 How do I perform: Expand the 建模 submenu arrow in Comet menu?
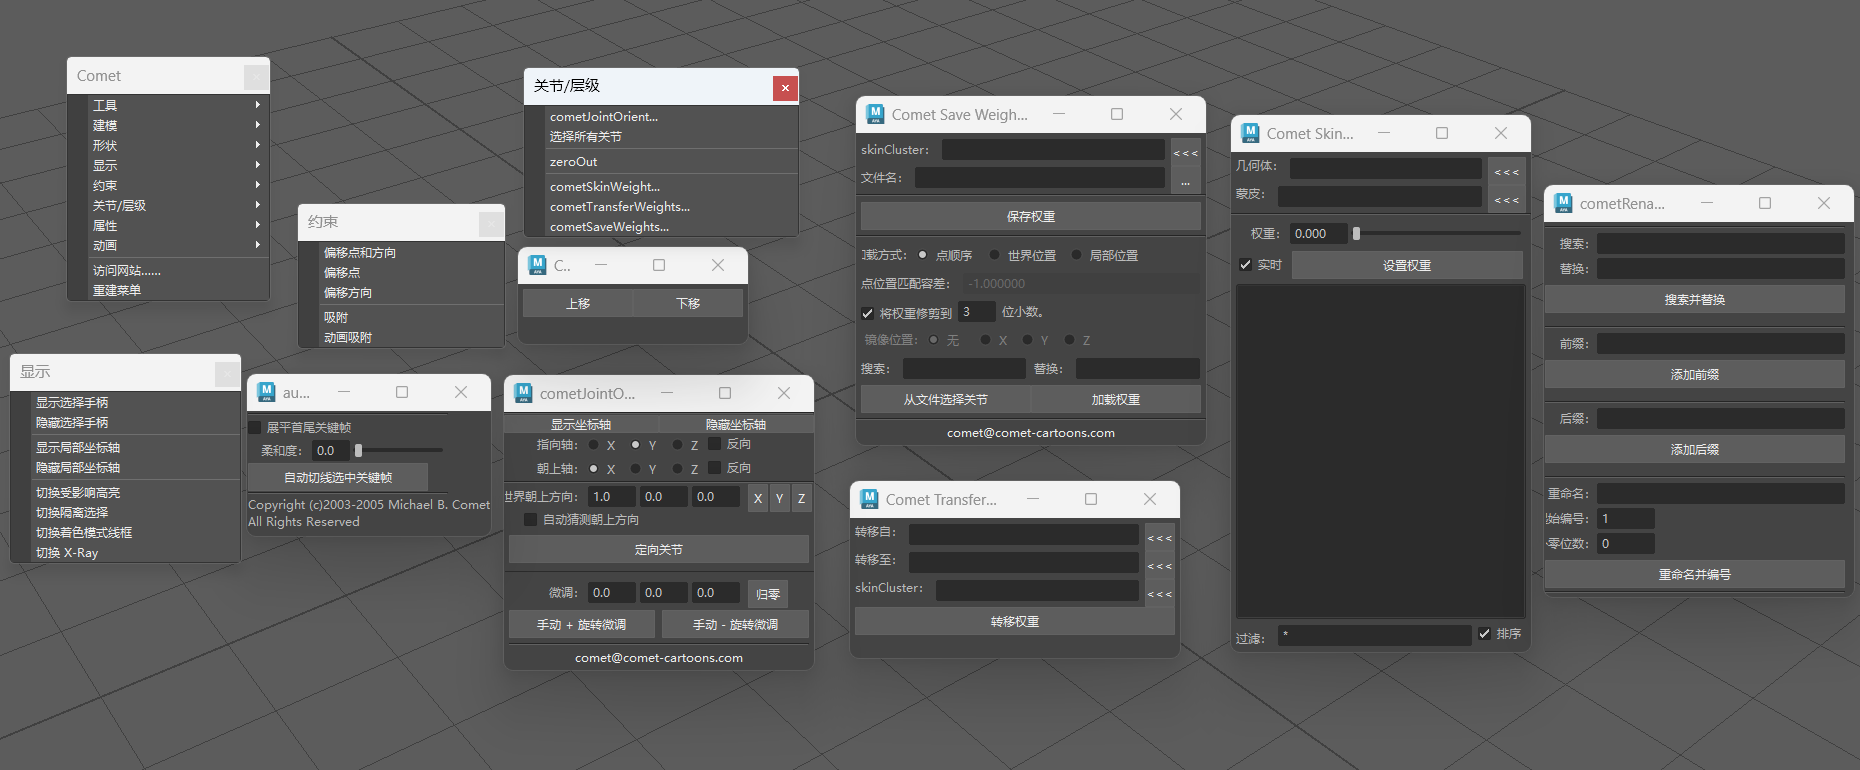[x=257, y=125]
